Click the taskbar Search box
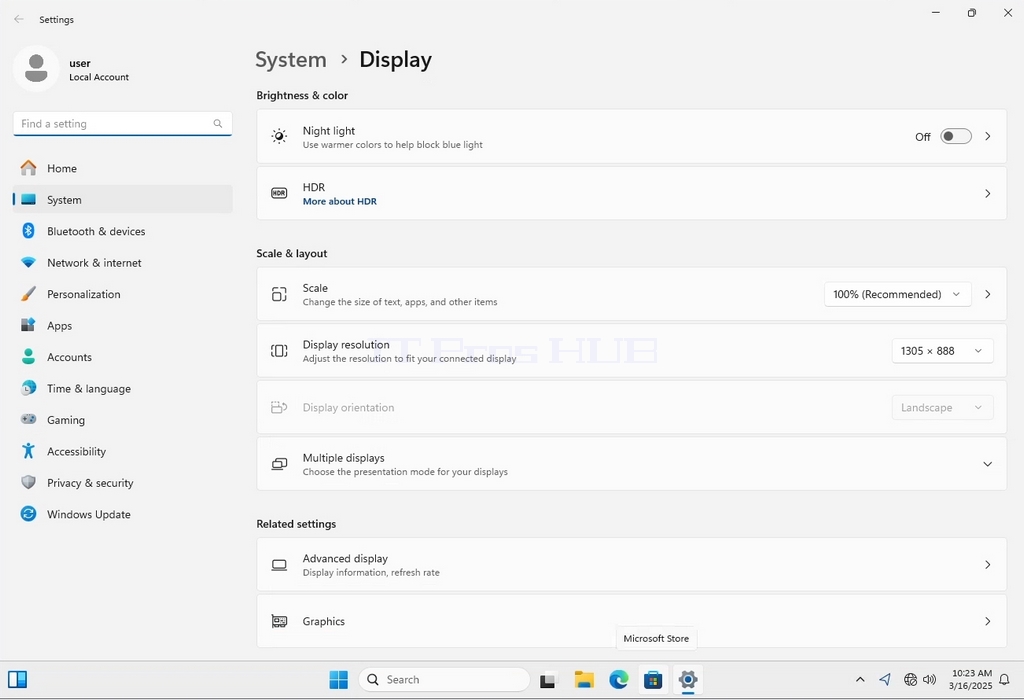Image resolution: width=1024 pixels, height=700 pixels. pyautogui.click(x=444, y=680)
